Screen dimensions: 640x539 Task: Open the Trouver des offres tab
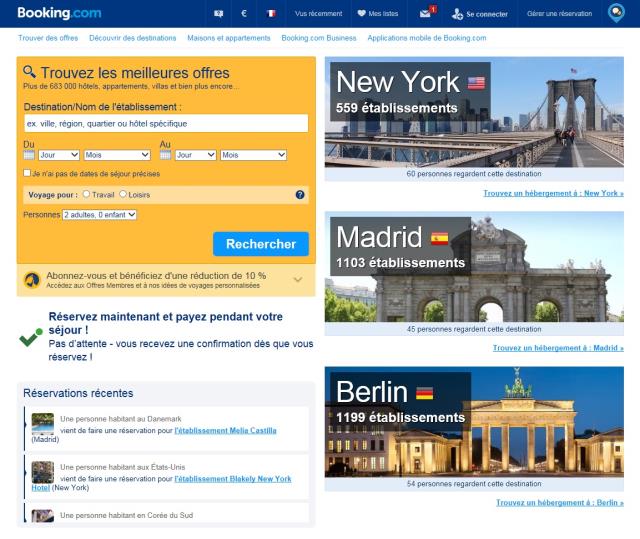[48, 38]
